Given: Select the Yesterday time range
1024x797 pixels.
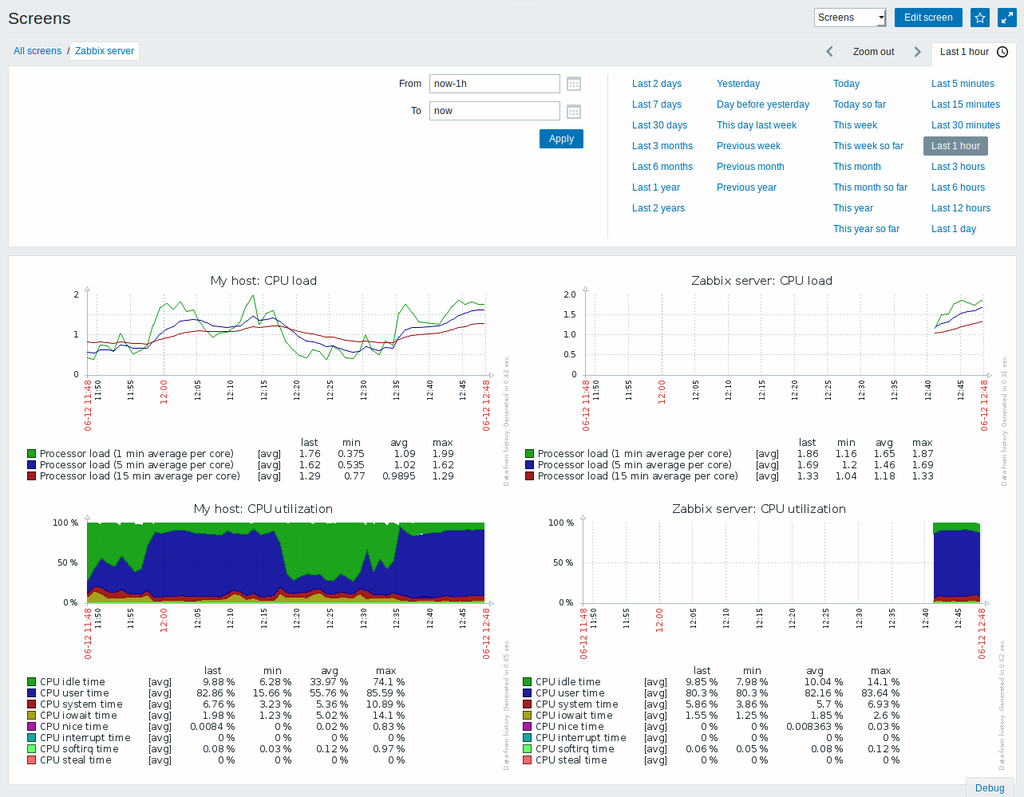Looking at the screenshot, I should click(x=738, y=84).
